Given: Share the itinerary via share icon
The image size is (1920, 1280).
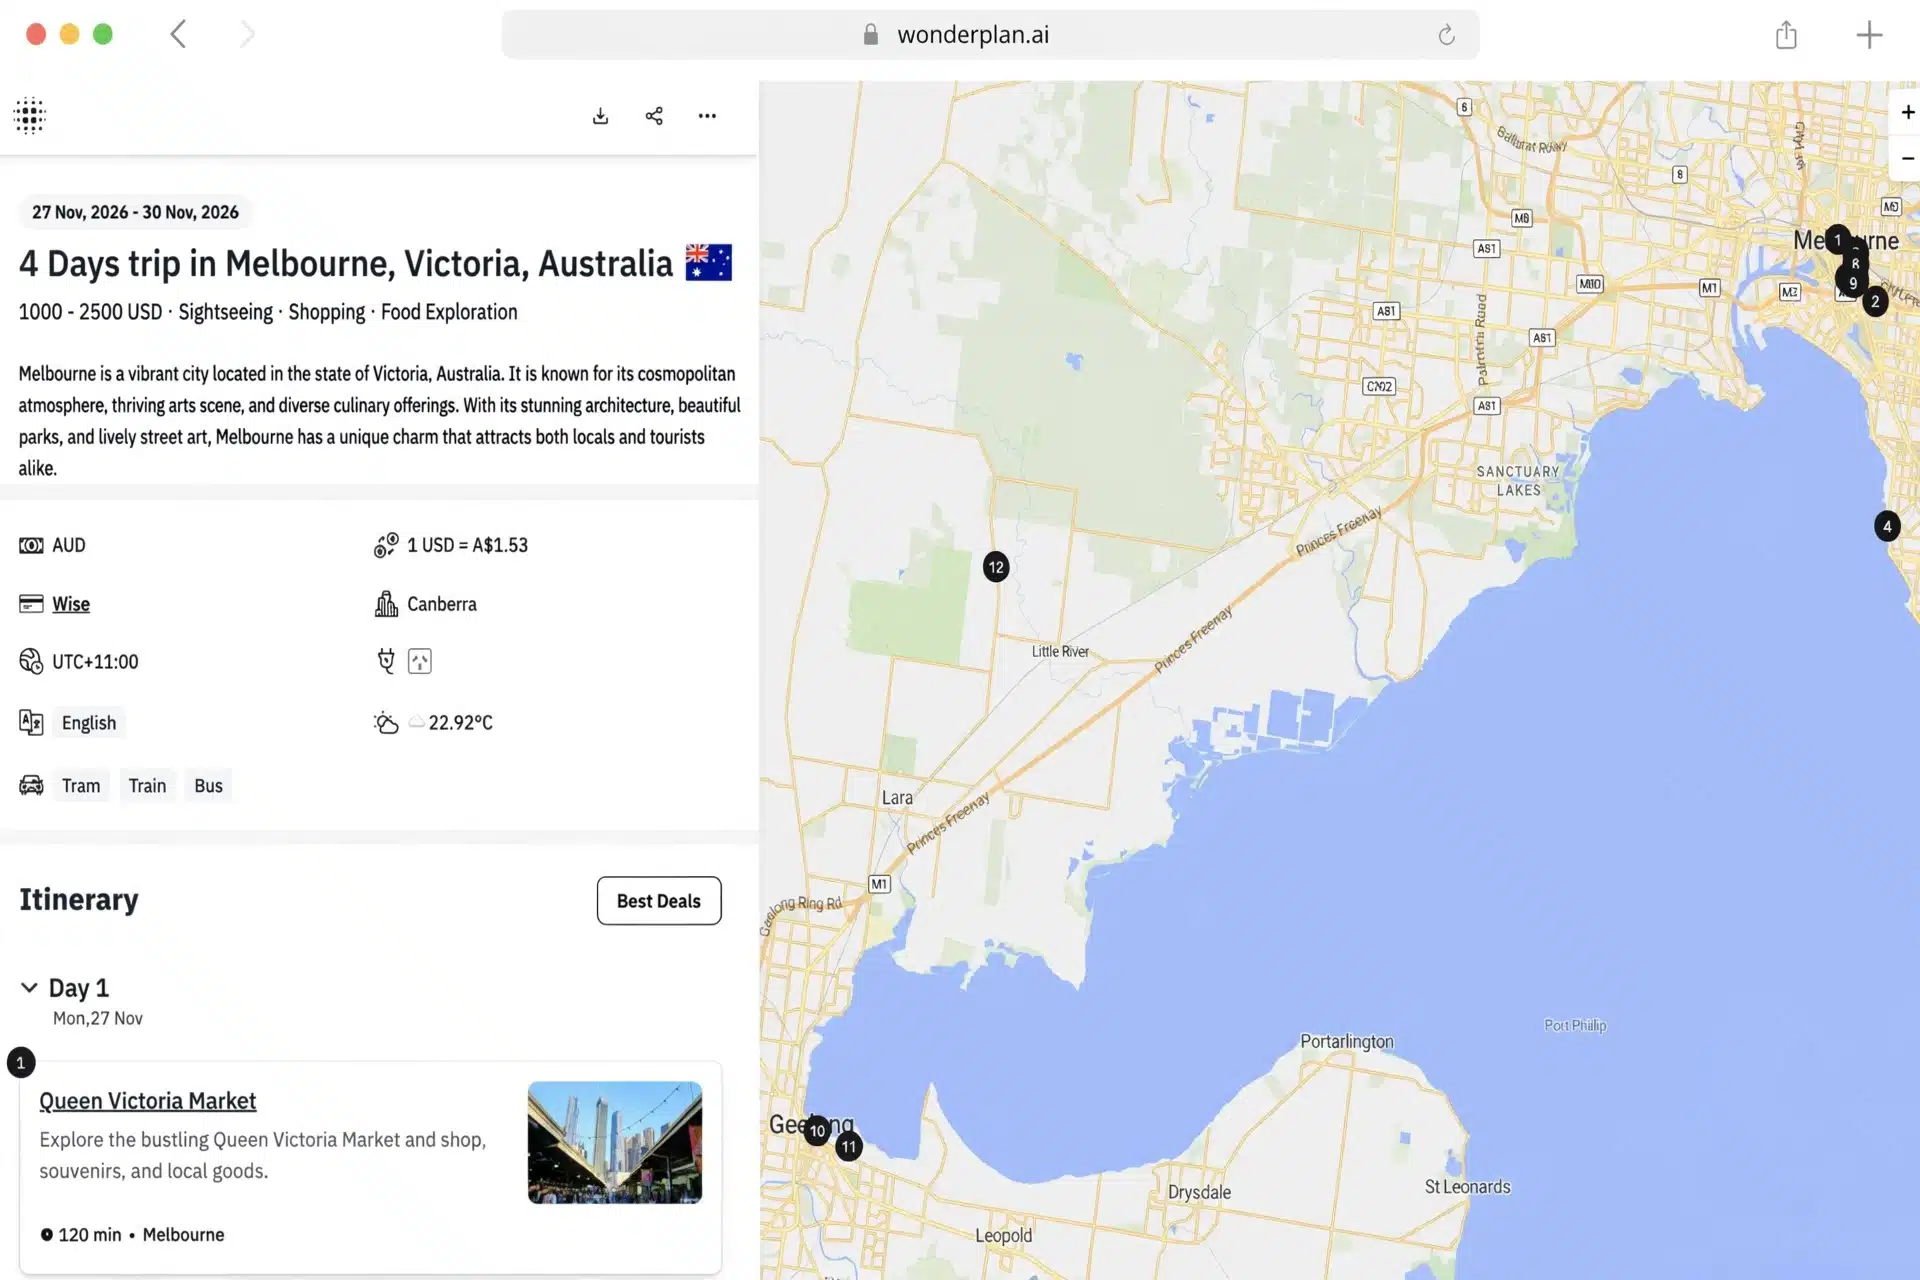Looking at the screenshot, I should pyautogui.click(x=654, y=116).
